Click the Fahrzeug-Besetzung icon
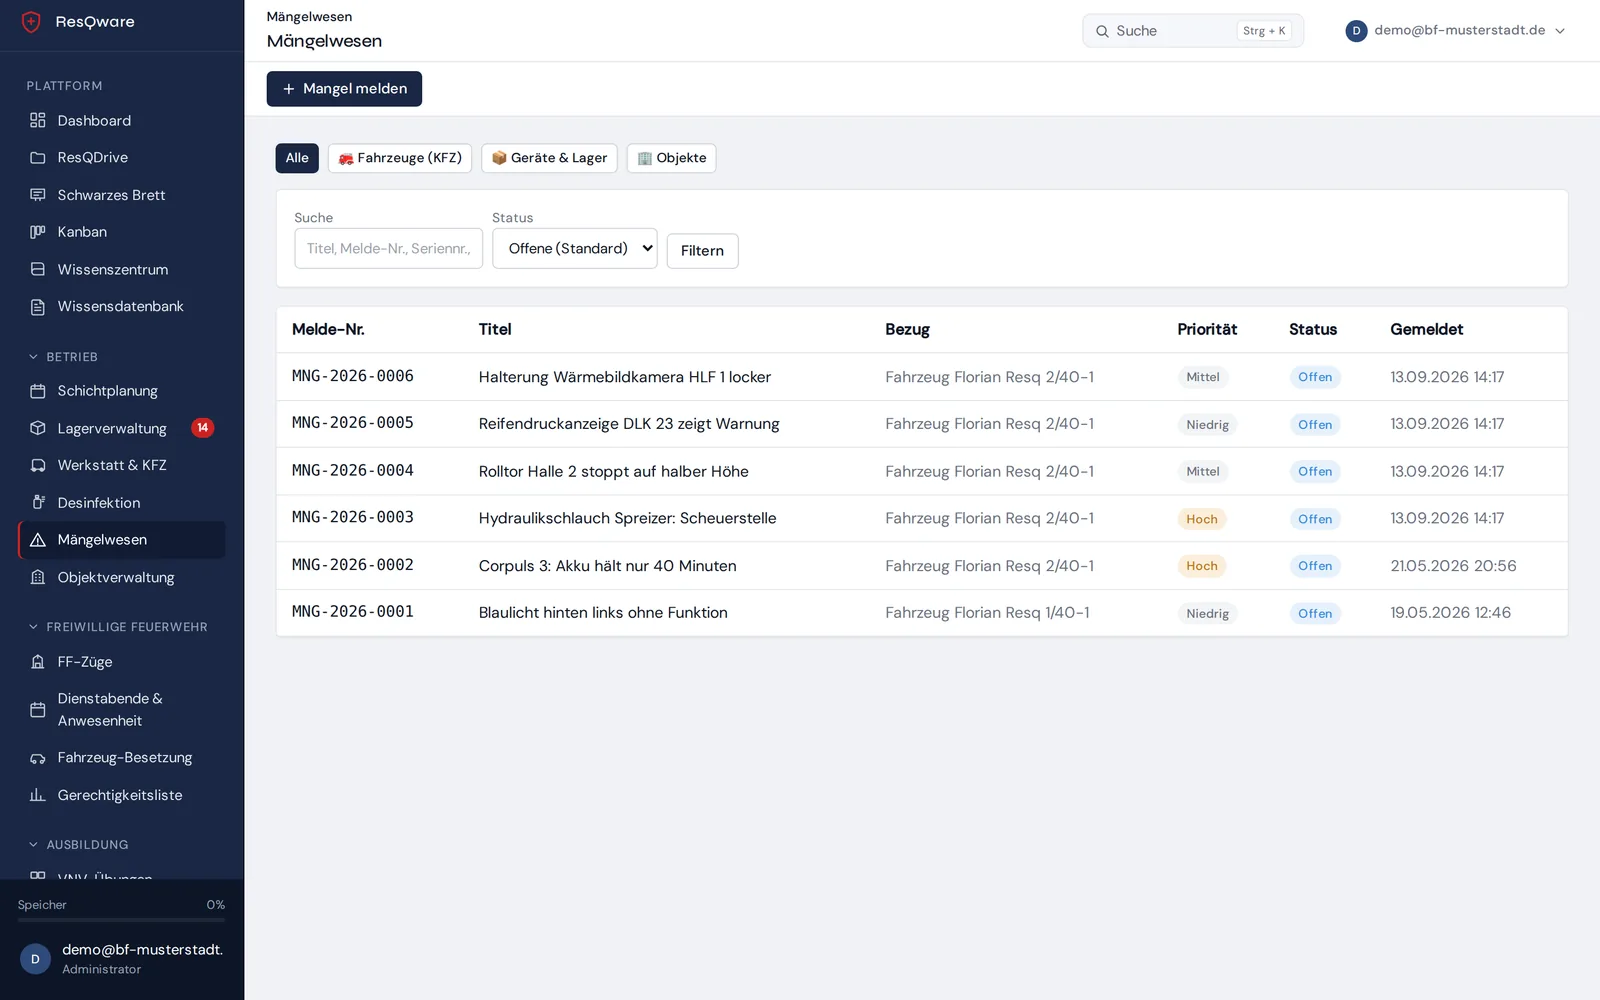The width and height of the screenshot is (1600, 1000). 38,758
